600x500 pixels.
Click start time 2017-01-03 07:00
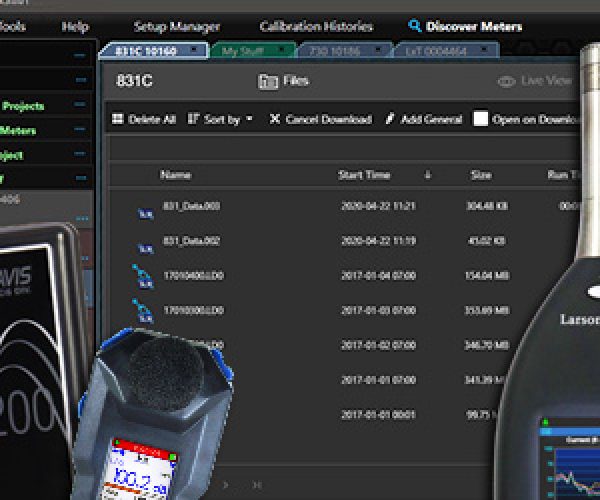click(x=378, y=310)
